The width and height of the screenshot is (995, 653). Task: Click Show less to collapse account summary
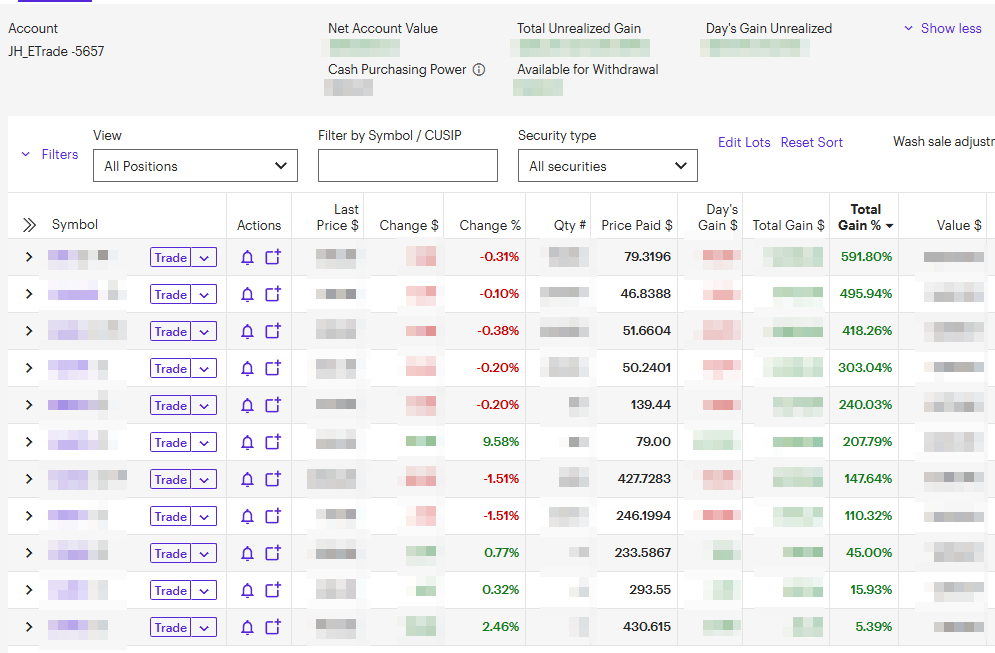(x=942, y=29)
